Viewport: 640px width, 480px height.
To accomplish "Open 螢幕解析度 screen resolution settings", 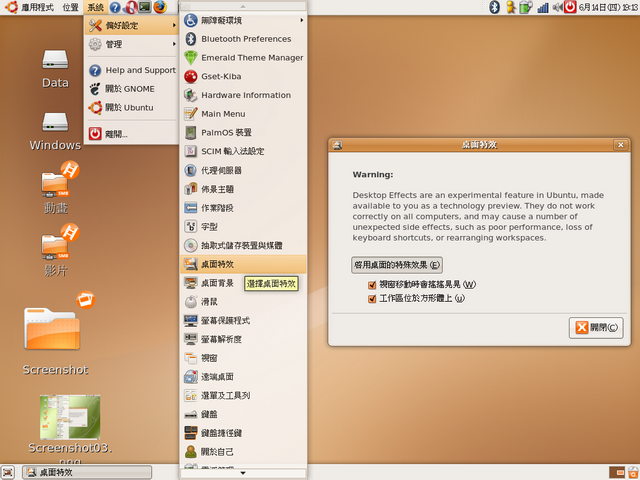I will click(x=243, y=339).
